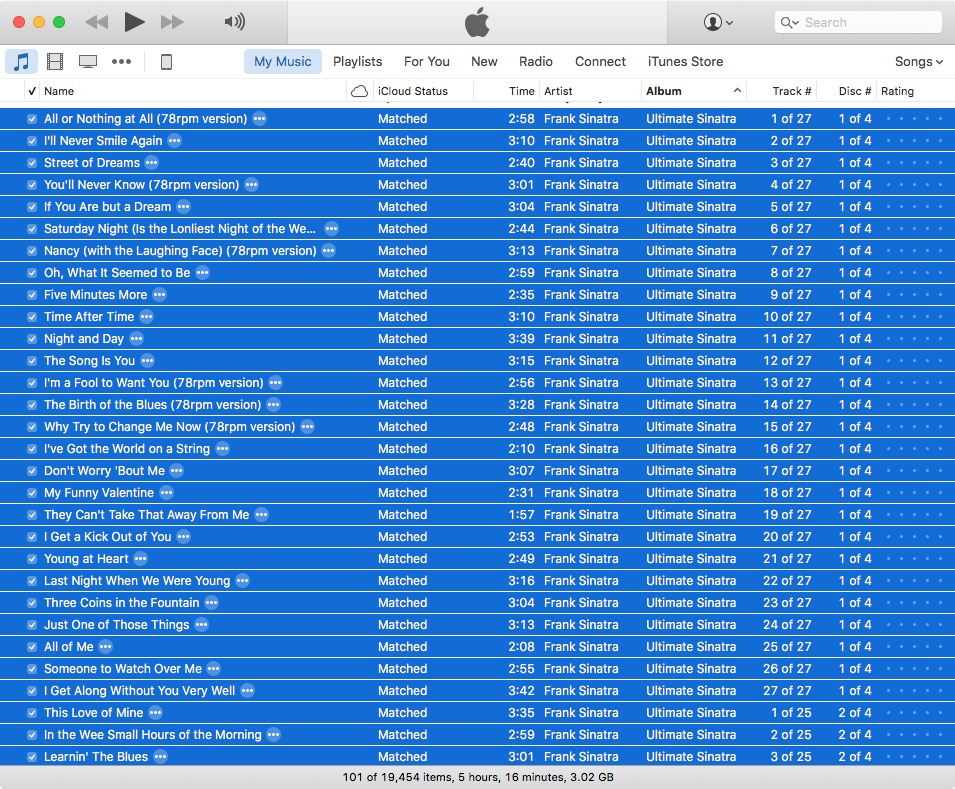Open the ellipsis menu for Time After Time
Image resolution: width=955 pixels, height=789 pixels.
click(x=146, y=317)
